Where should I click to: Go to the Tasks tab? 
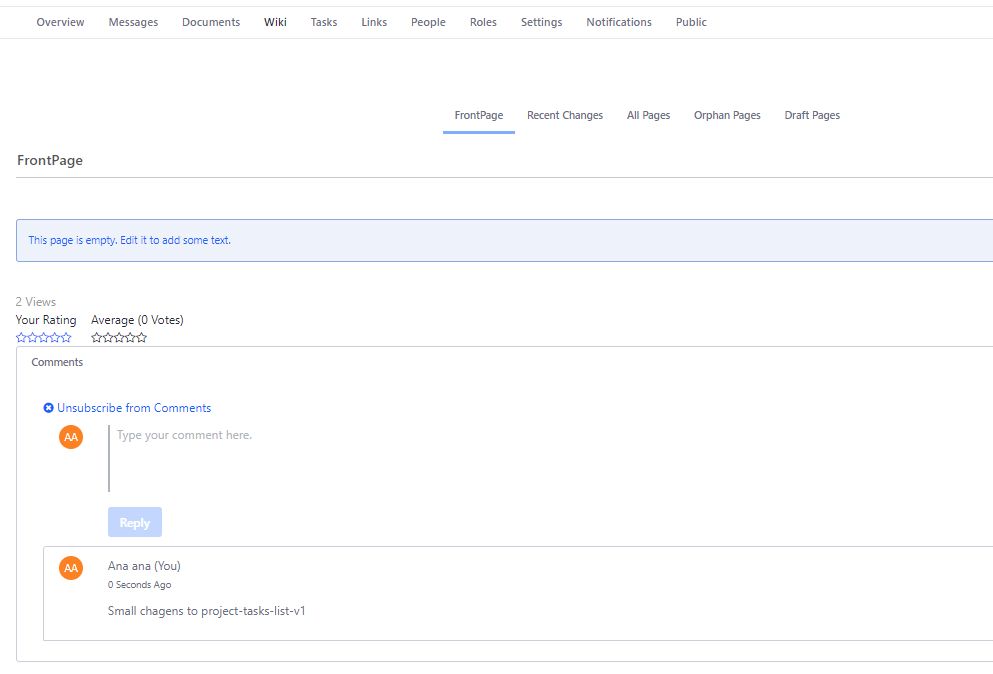coord(324,22)
